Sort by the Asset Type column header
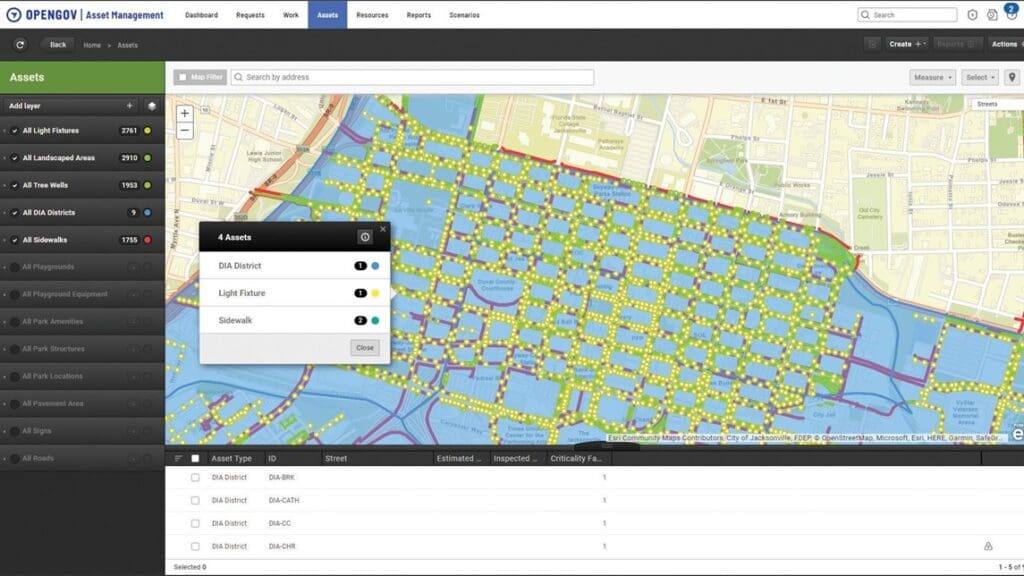Viewport: 1024px width, 576px height. (231, 458)
